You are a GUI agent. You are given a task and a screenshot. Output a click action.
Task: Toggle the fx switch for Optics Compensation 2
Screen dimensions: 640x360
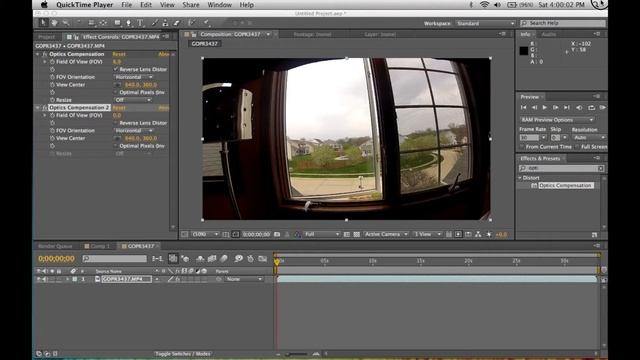(44, 108)
